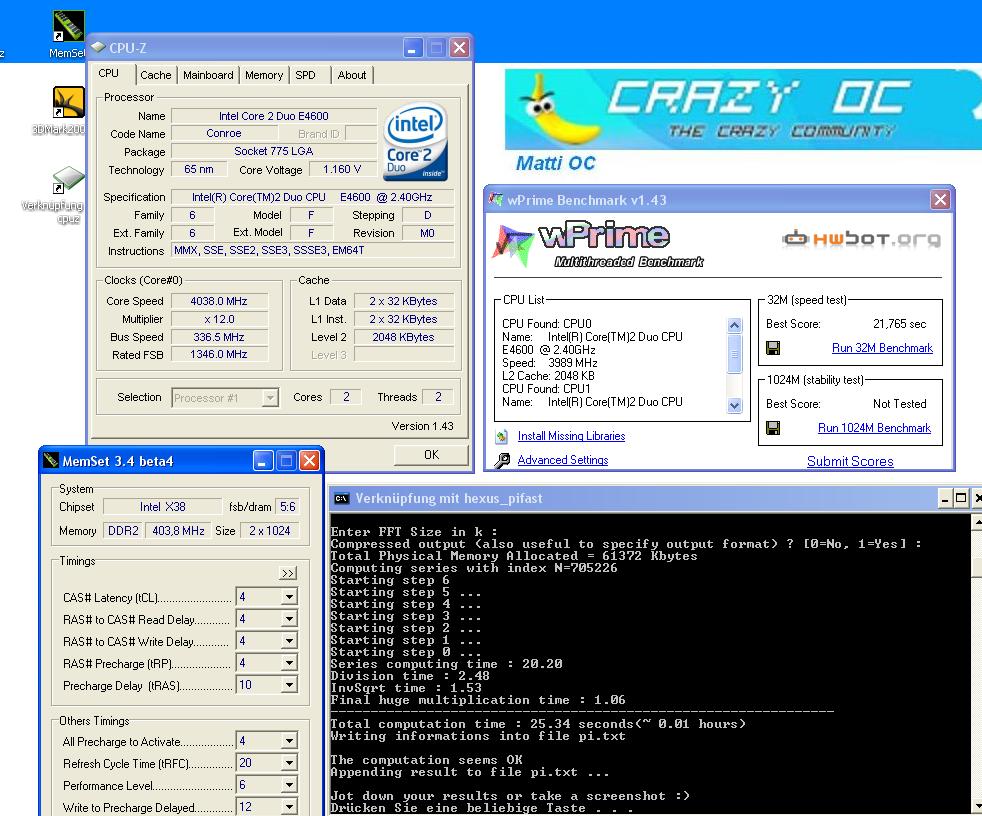
Task: Expand the RAS# Precharge (tRP) dropdown
Action: click(x=289, y=663)
